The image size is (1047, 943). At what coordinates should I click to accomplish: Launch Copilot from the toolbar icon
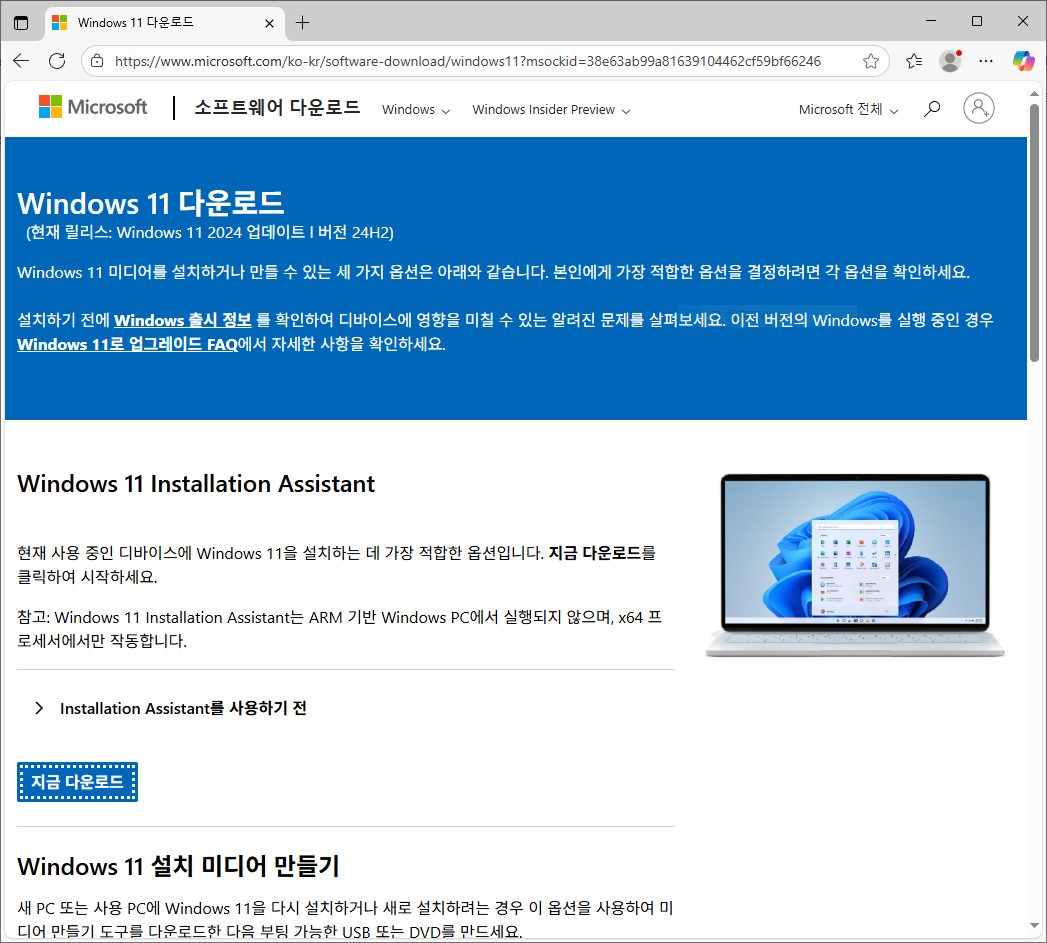(x=1023, y=61)
